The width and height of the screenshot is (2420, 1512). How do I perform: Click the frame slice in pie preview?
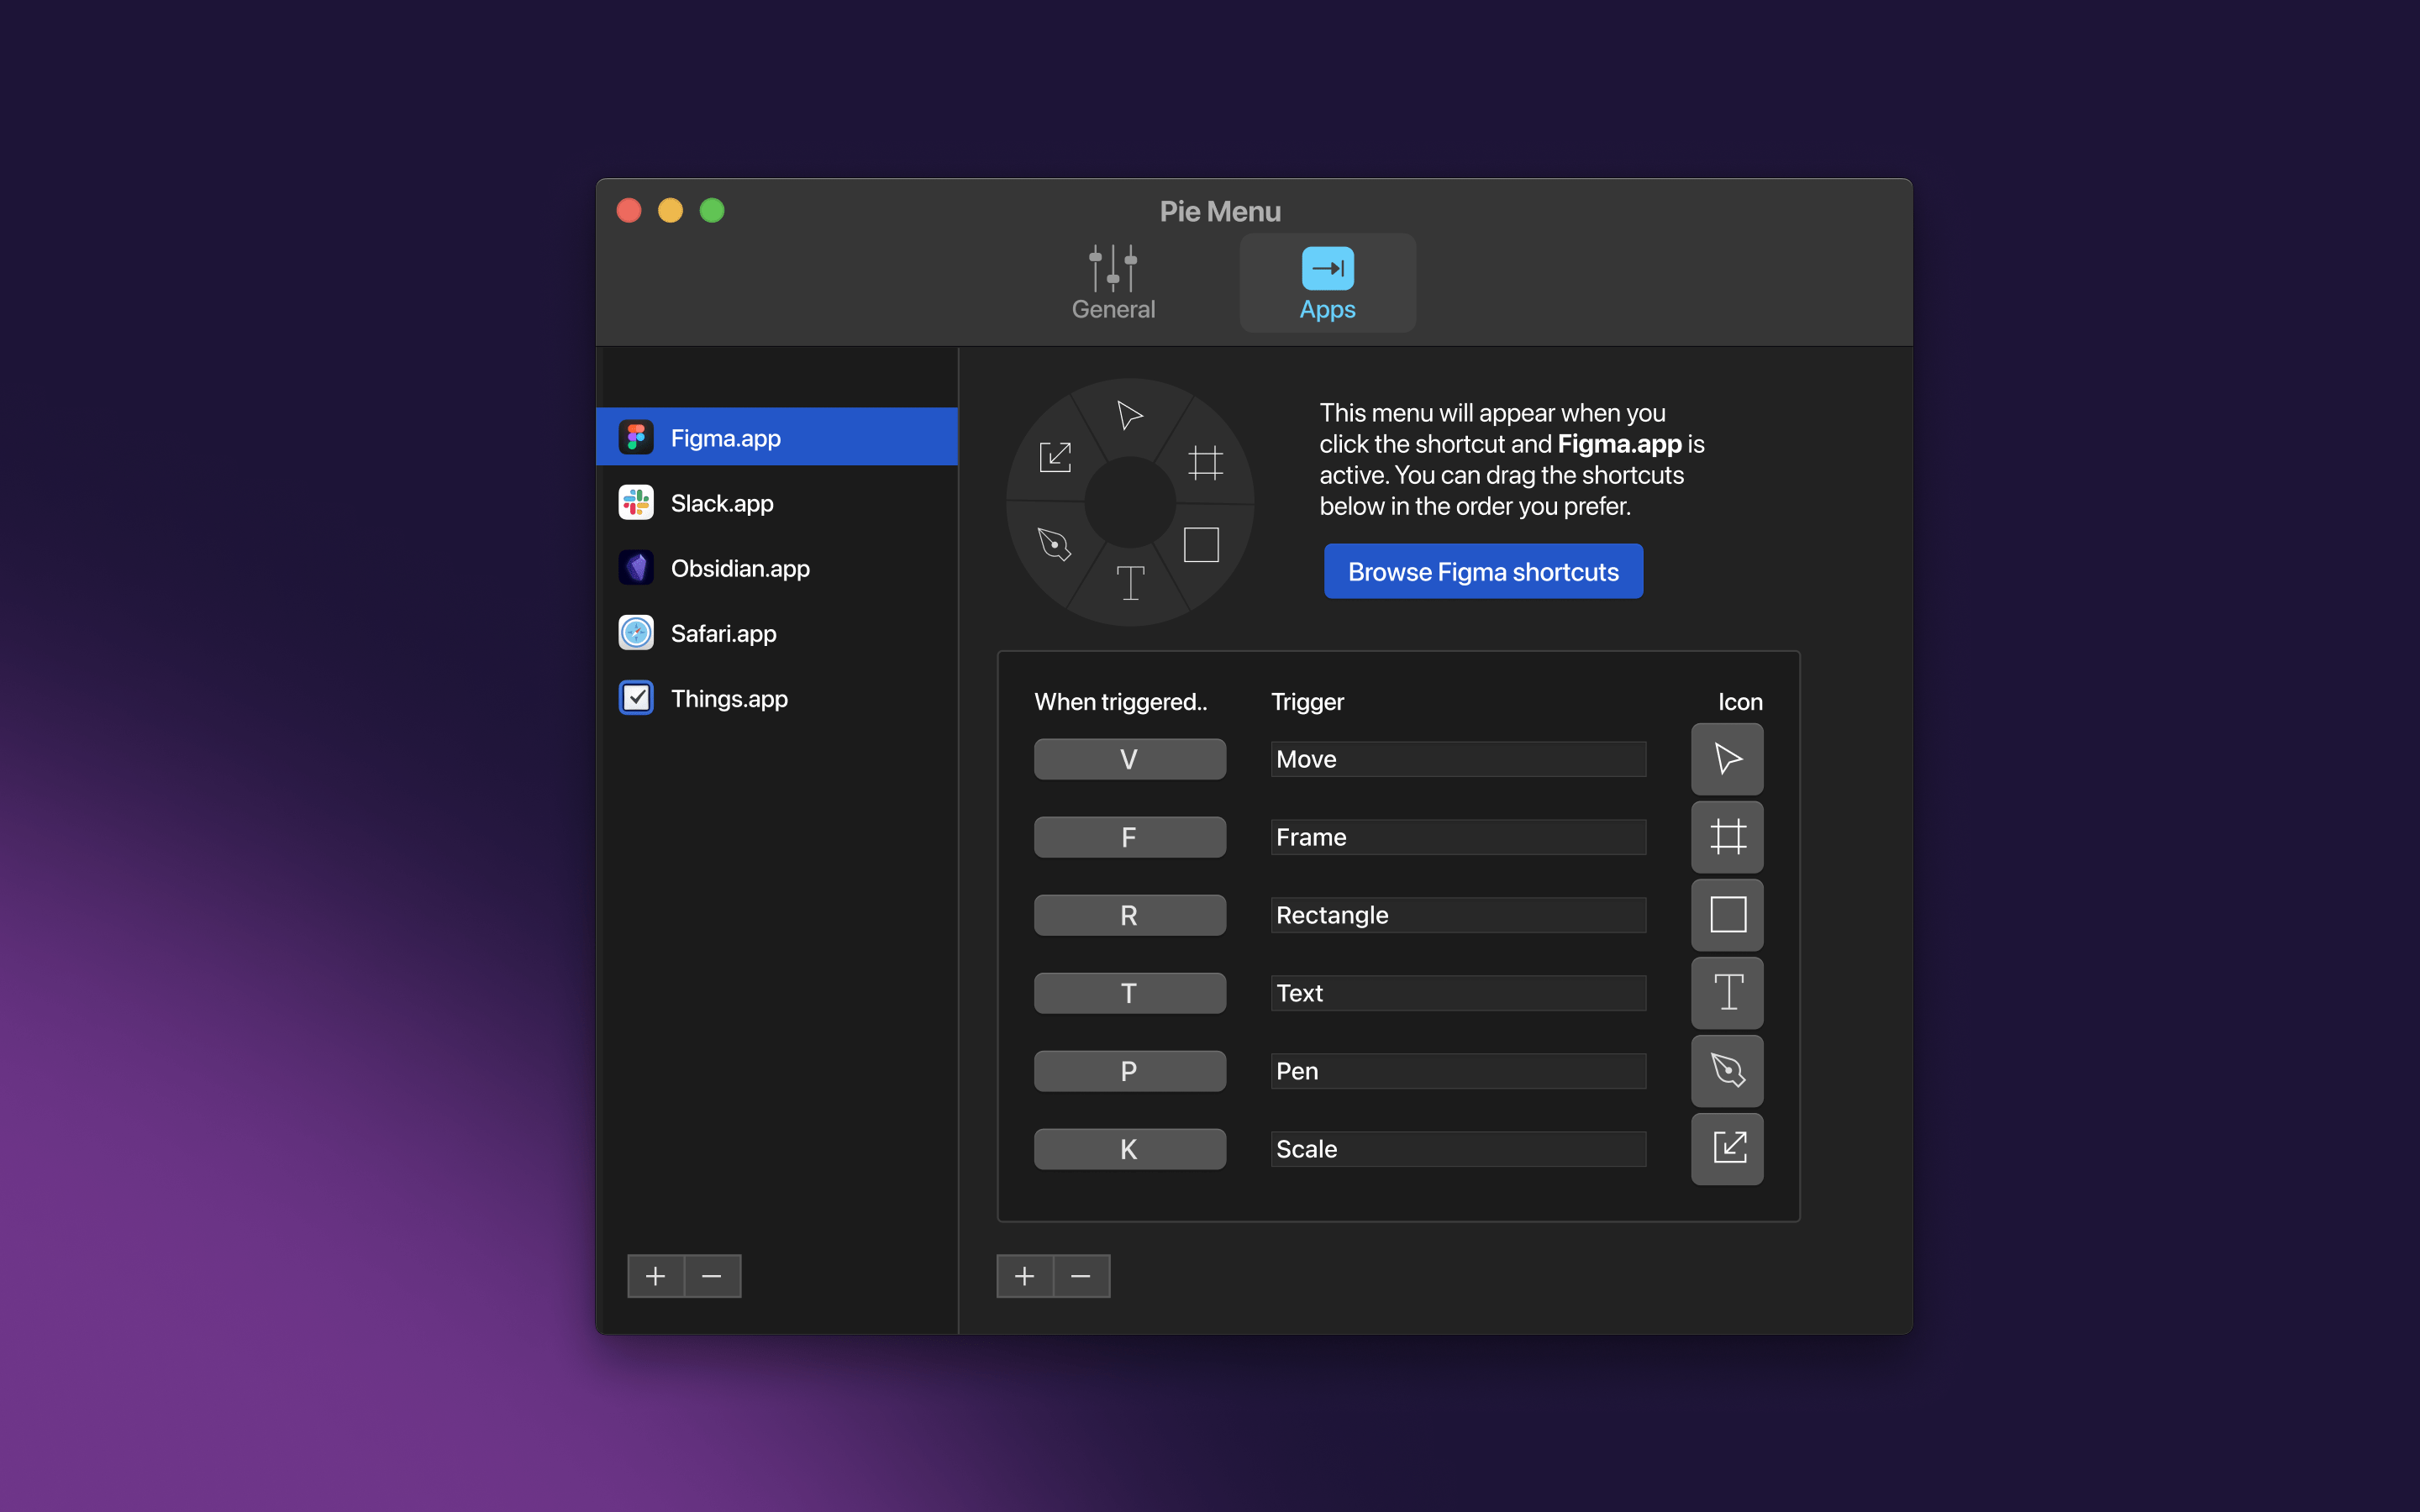1205,463
